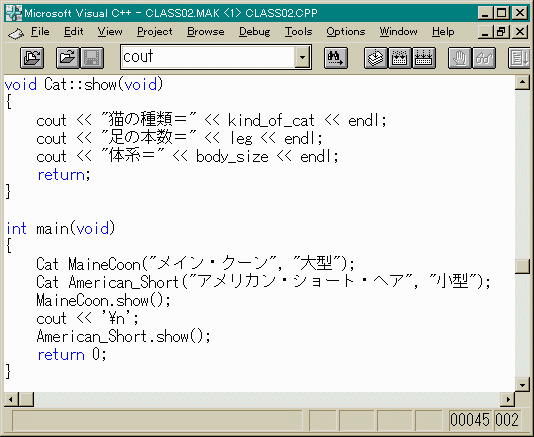Open the Options menu
The height and width of the screenshot is (437, 534).
coord(346,32)
